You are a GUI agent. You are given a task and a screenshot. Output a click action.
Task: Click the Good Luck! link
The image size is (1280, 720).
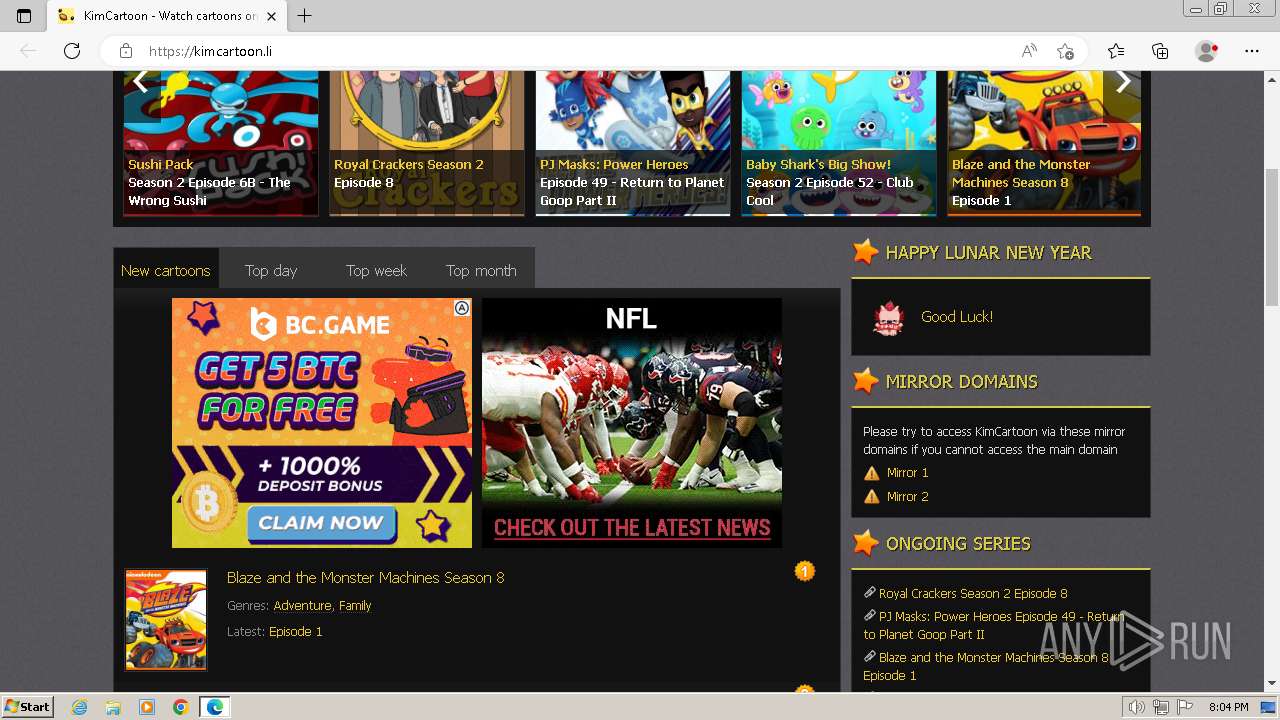pyautogui.click(x=957, y=317)
